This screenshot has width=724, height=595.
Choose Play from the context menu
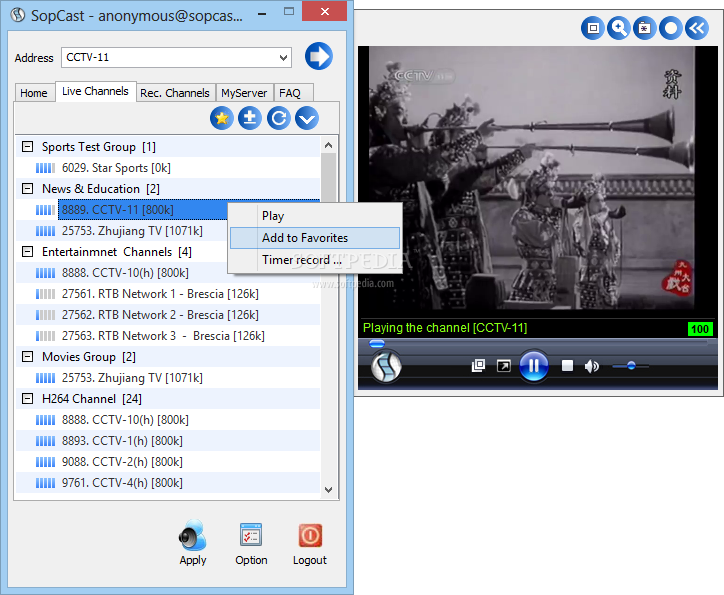(315, 216)
